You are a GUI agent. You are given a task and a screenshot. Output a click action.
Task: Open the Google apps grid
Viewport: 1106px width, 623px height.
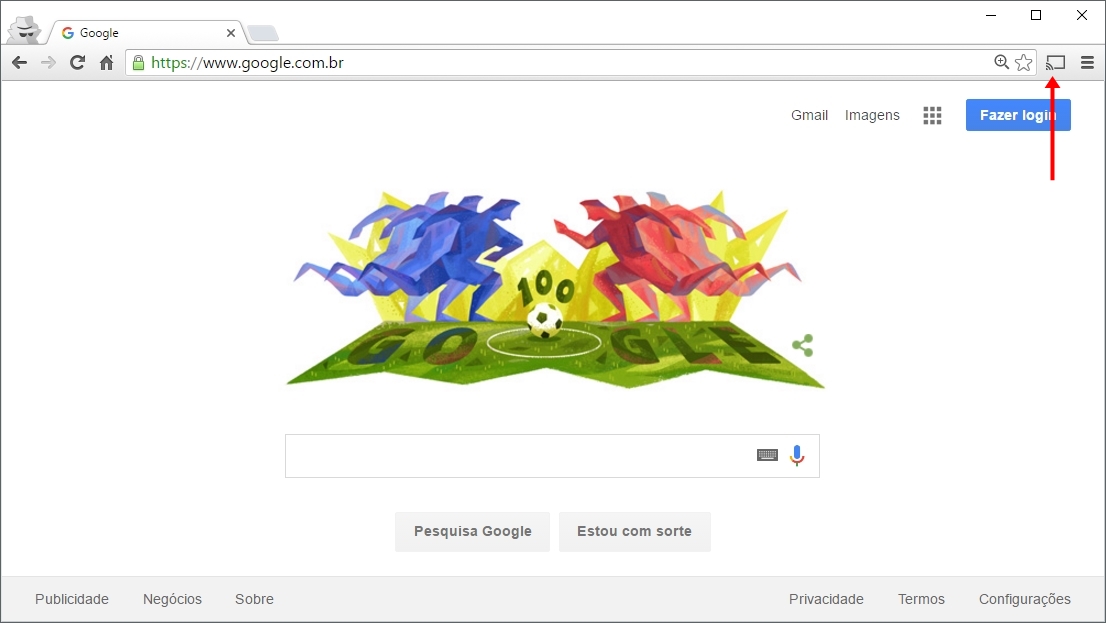click(x=932, y=116)
